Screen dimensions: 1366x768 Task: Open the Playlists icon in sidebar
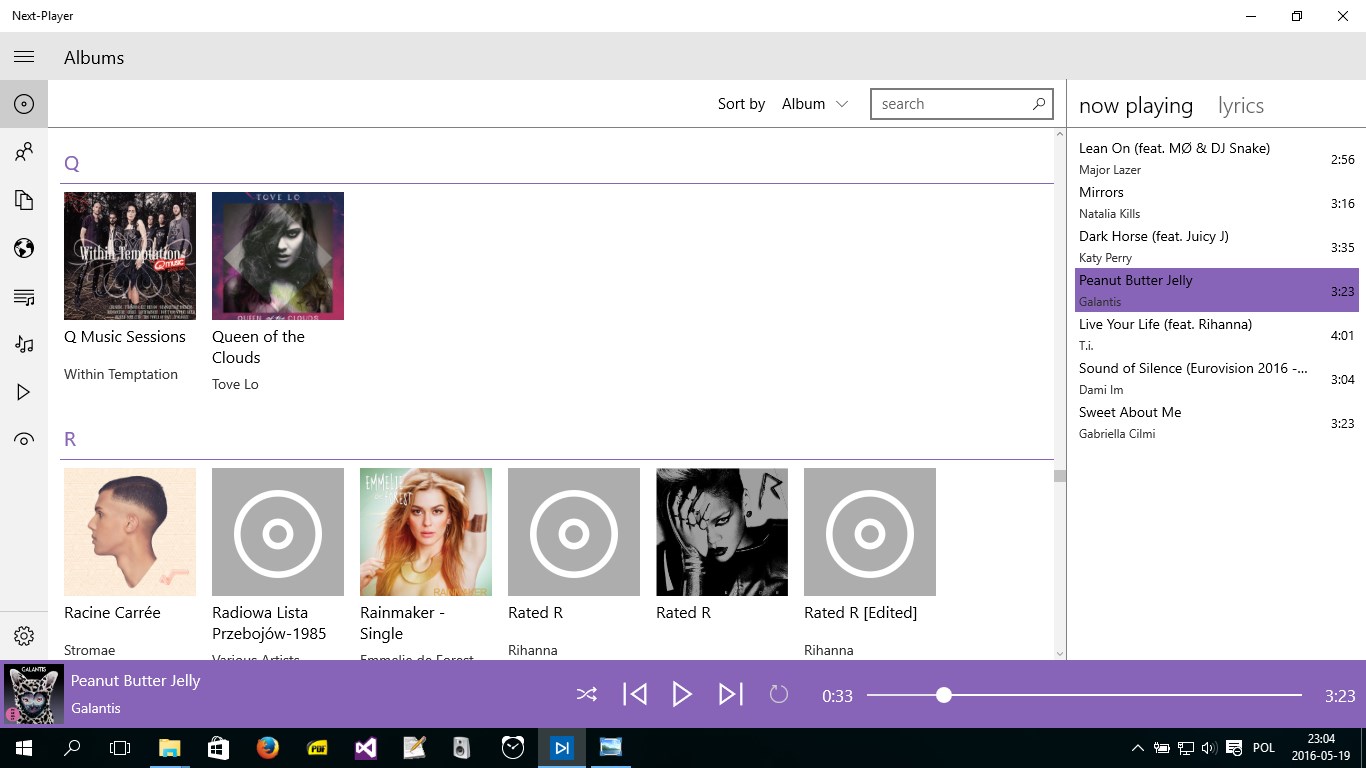[x=24, y=296]
